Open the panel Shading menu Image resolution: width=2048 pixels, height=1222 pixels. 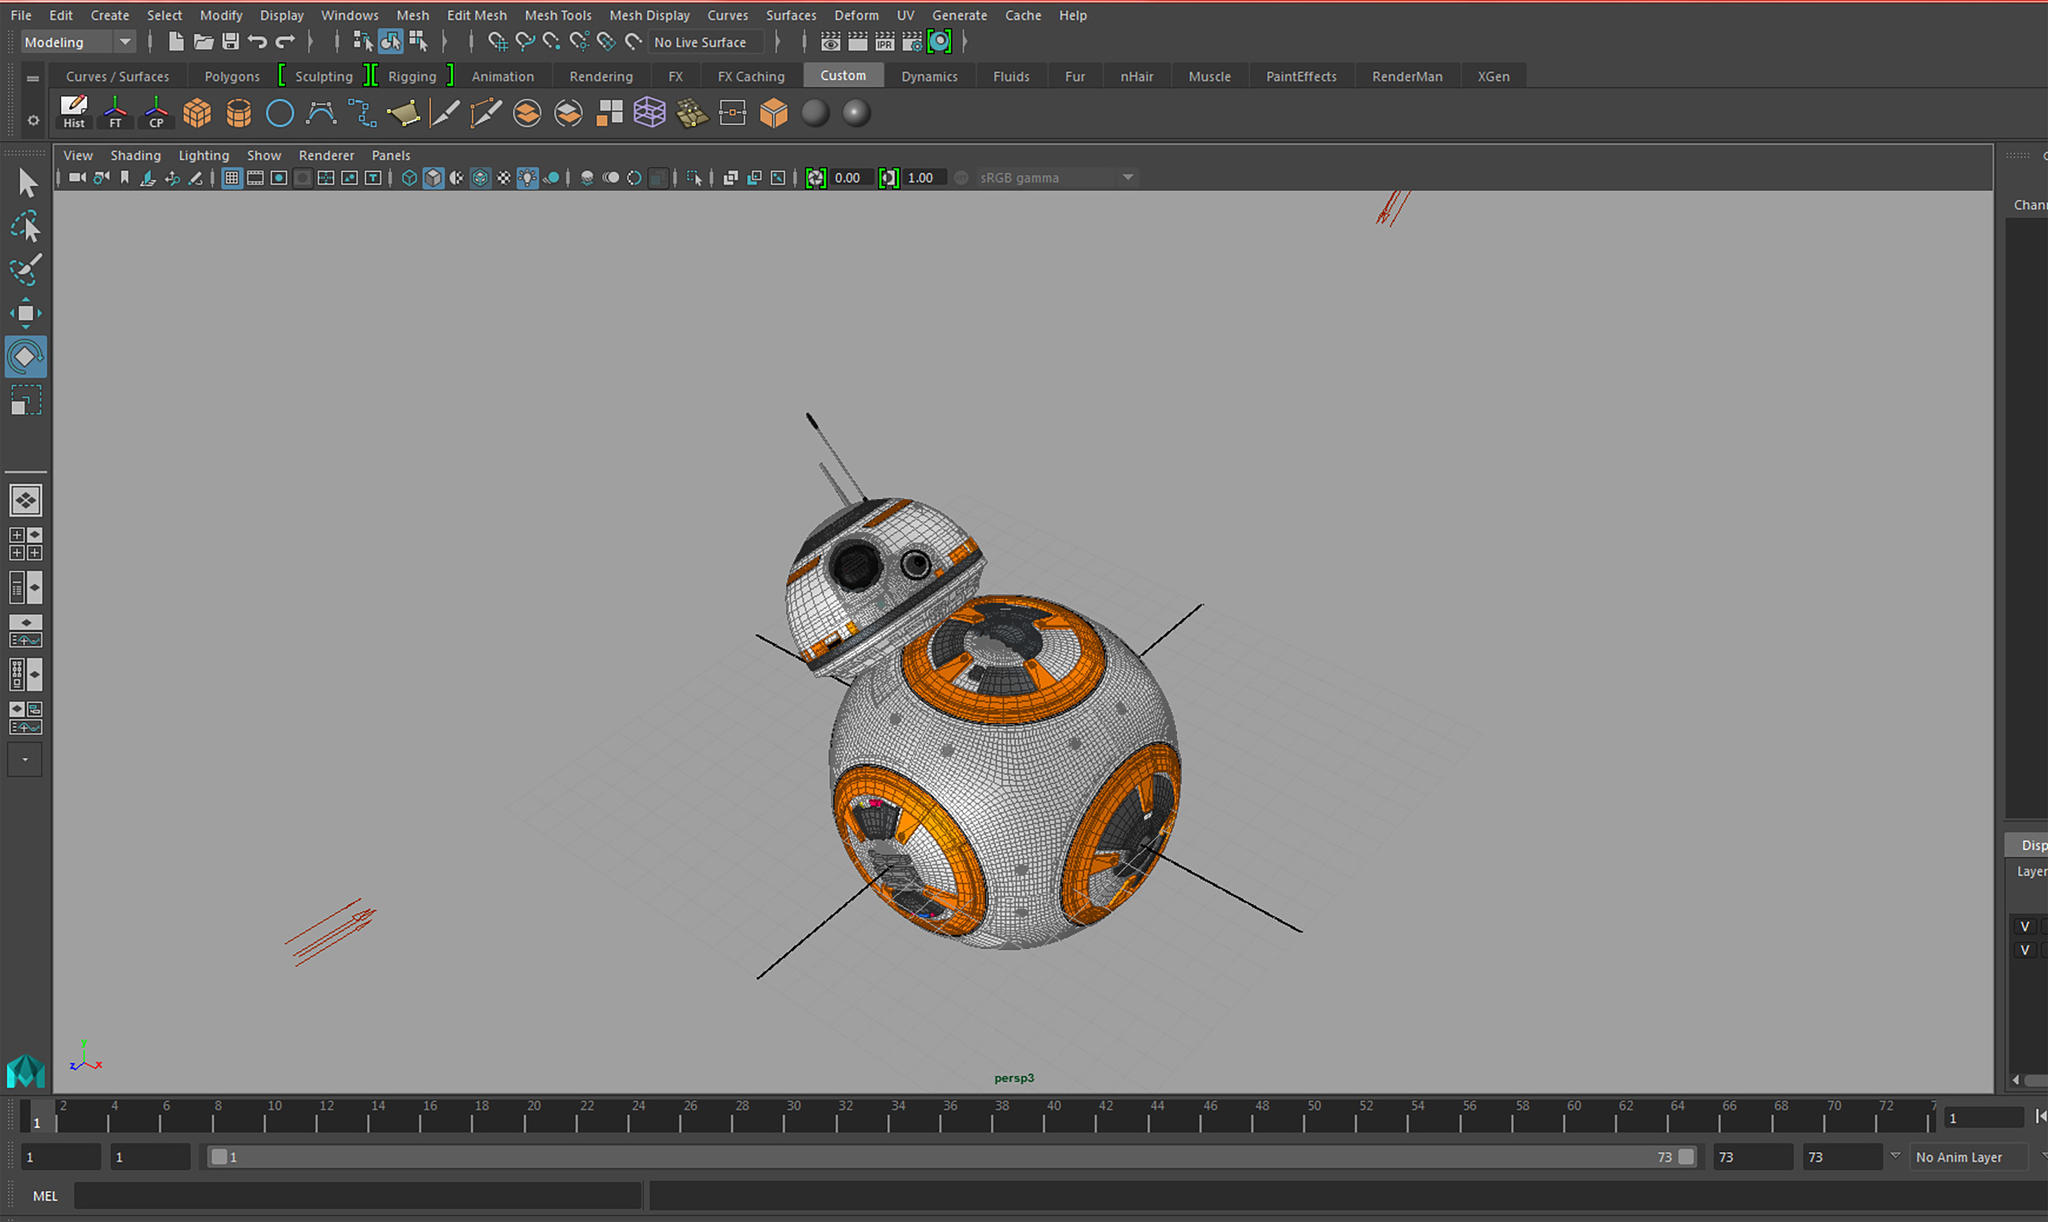[135, 155]
